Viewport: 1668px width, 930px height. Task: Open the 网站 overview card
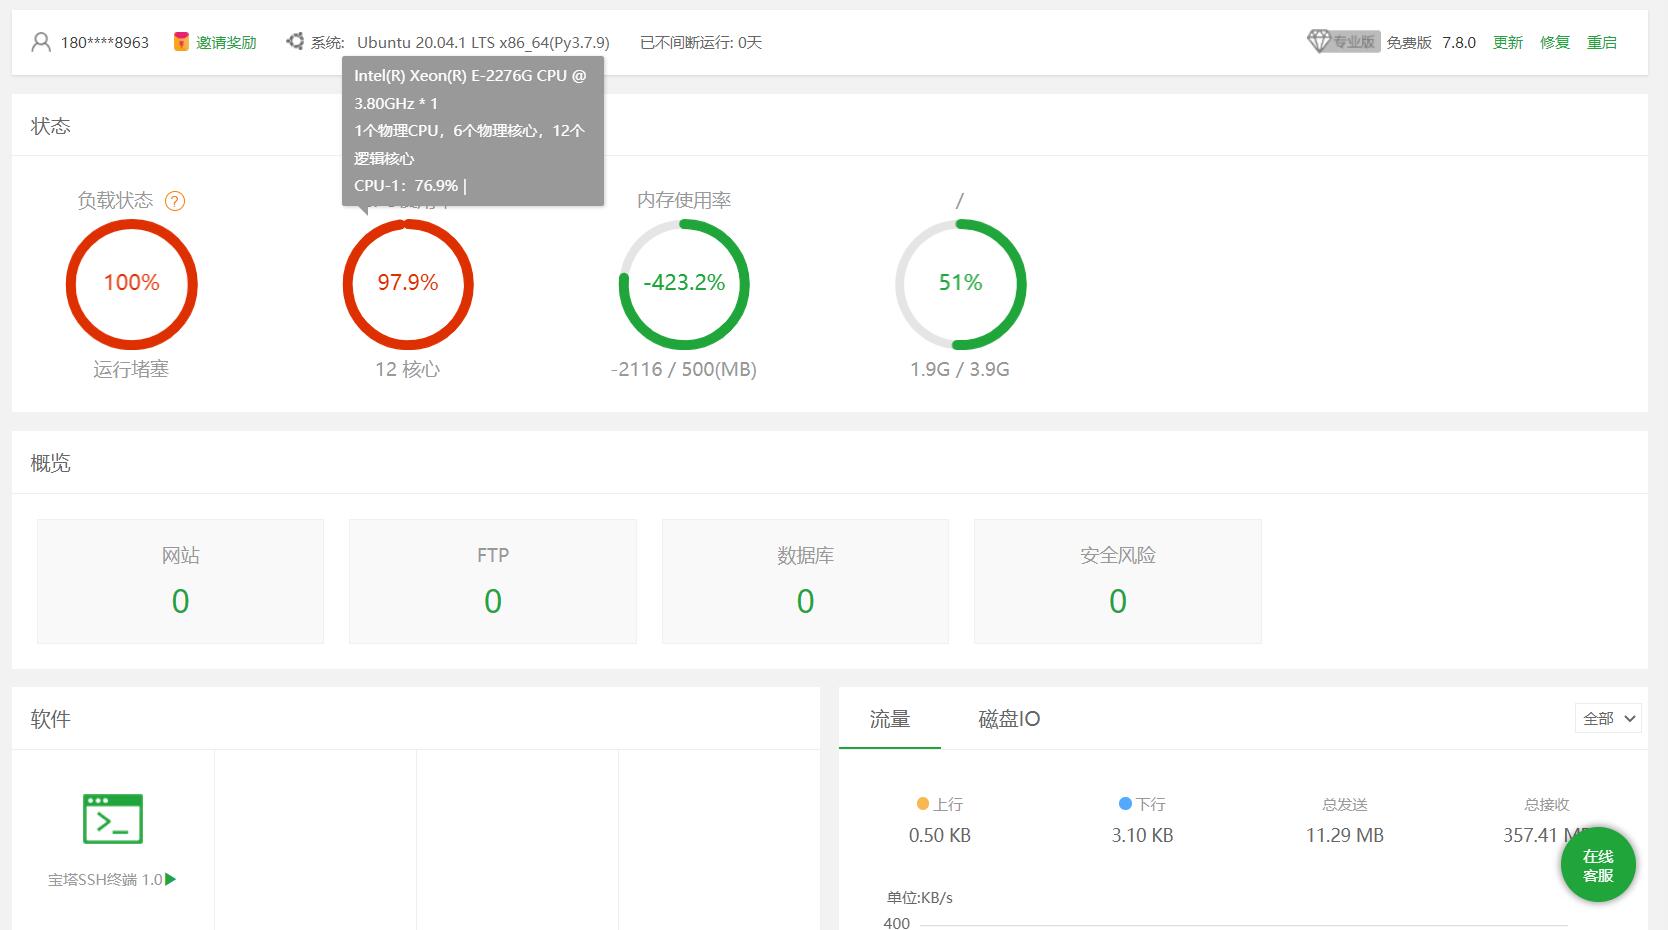(181, 581)
